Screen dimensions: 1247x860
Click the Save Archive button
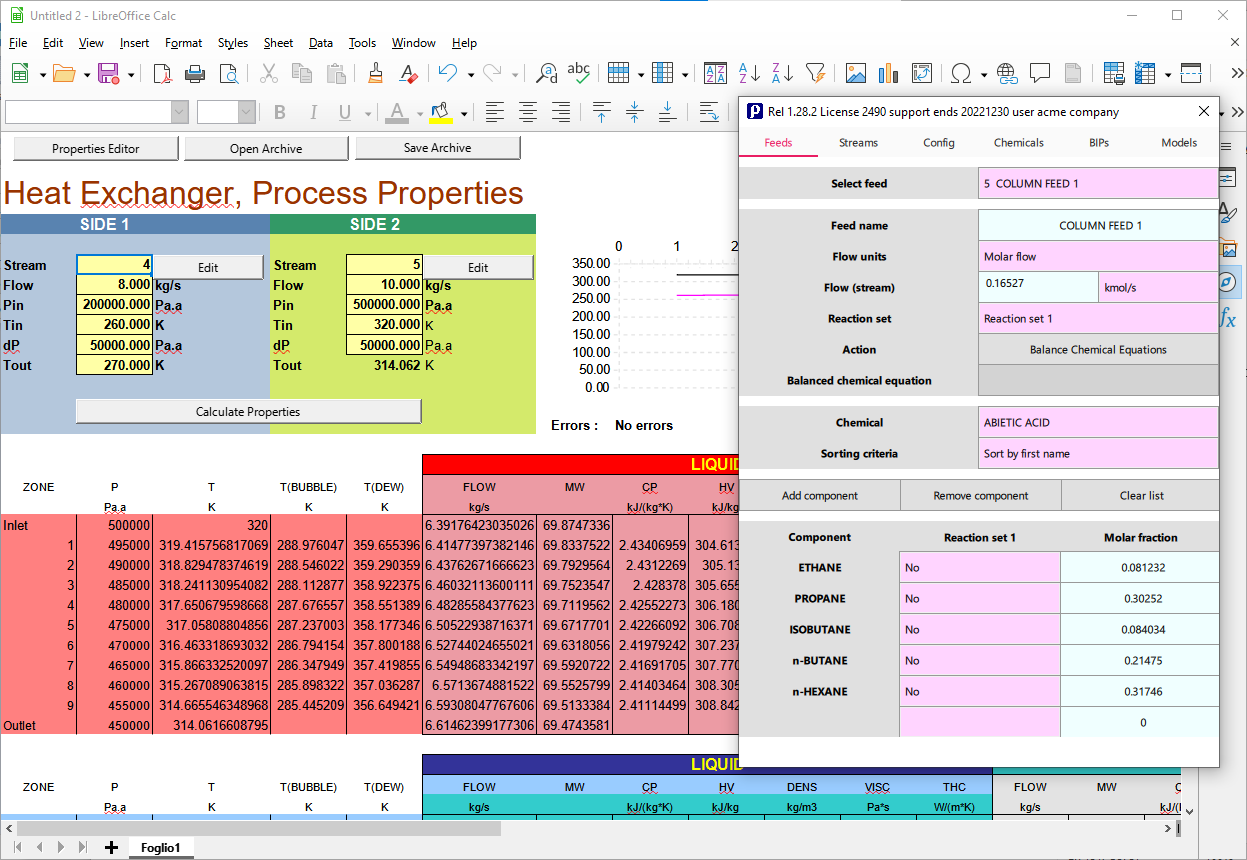437,148
